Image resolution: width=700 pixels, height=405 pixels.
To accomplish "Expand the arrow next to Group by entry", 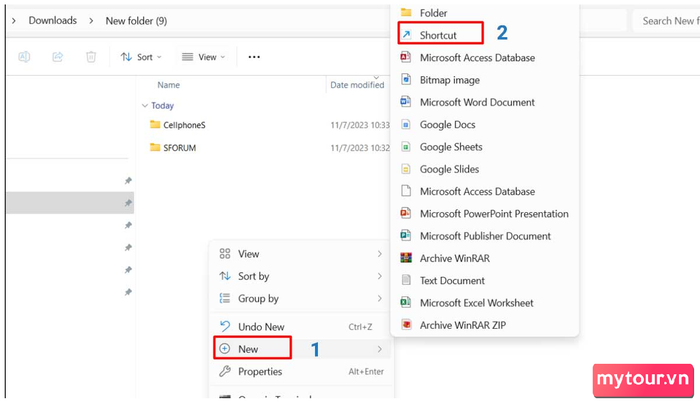I will 379,299.
